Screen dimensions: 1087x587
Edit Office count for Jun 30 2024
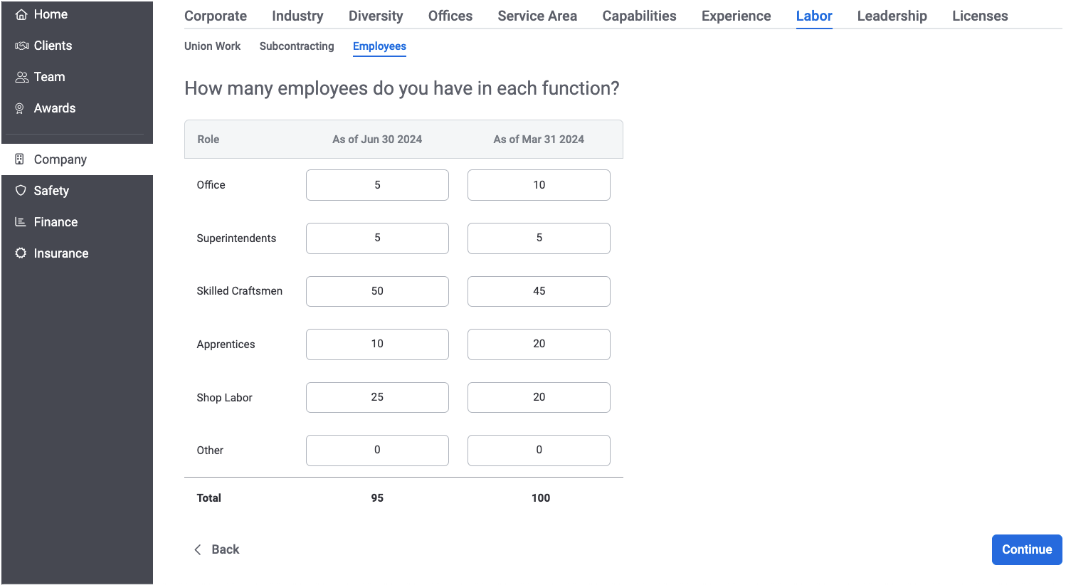coord(377,185)
